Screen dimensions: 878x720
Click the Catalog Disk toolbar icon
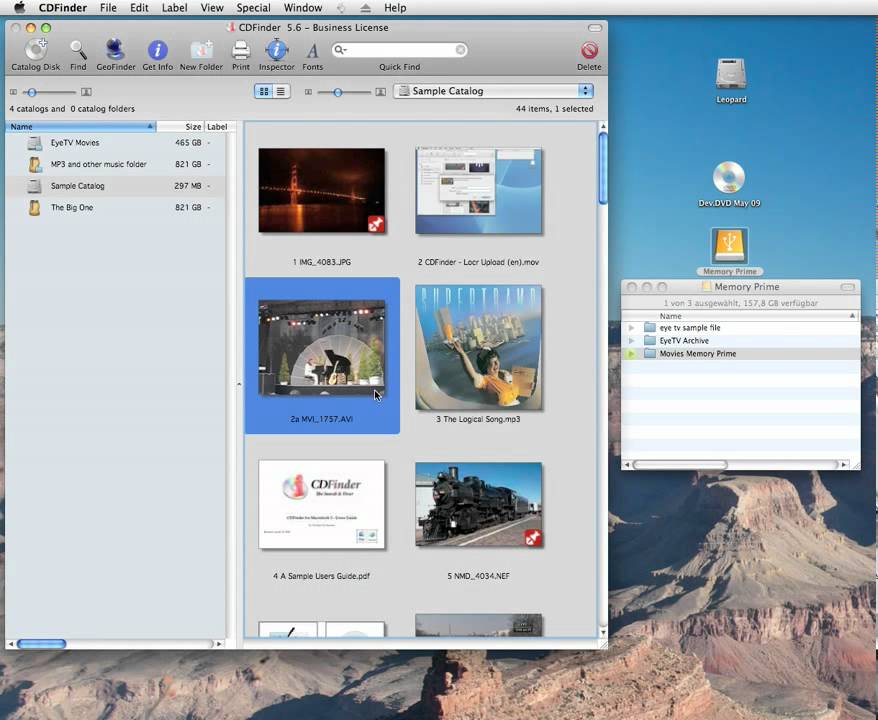click(36, 50)
